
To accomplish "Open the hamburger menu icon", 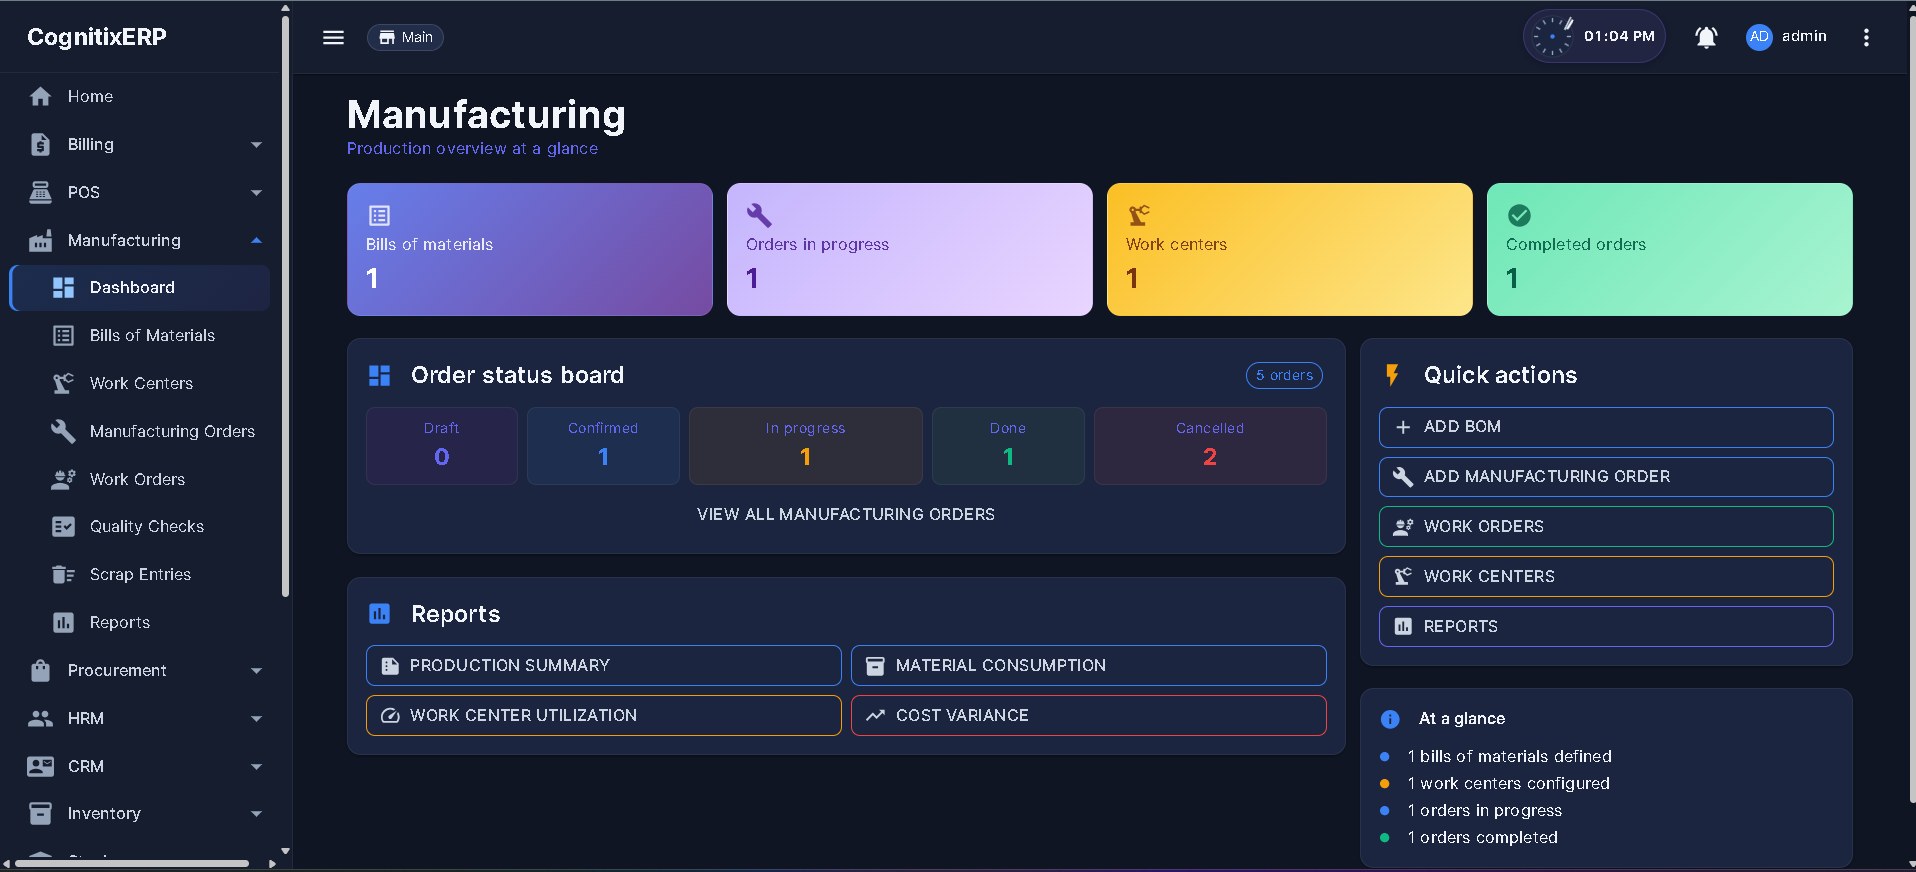I will (333, 37).
